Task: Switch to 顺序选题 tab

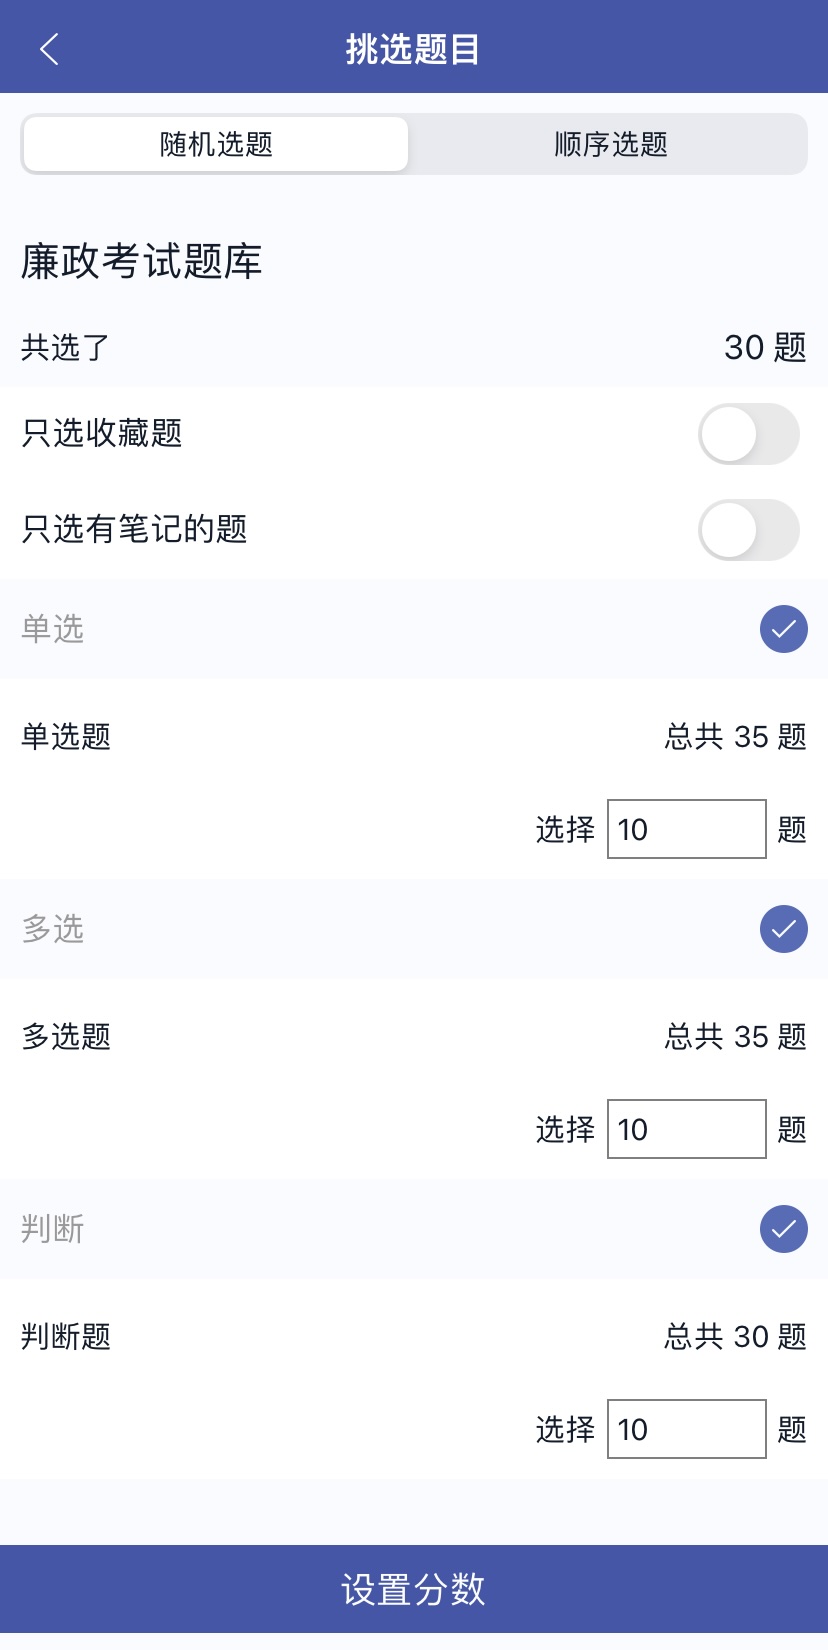Action: 610,144
